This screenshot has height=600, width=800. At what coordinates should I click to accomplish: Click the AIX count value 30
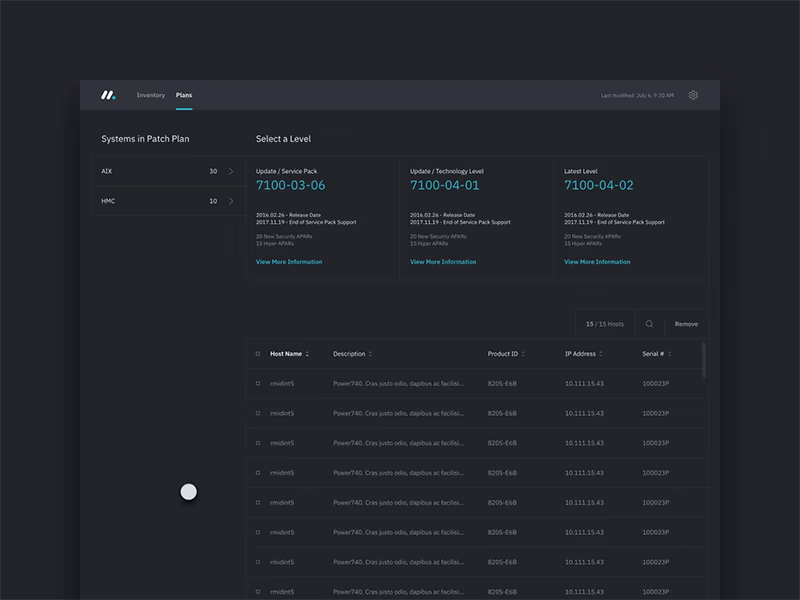click(x=213, y=171)
